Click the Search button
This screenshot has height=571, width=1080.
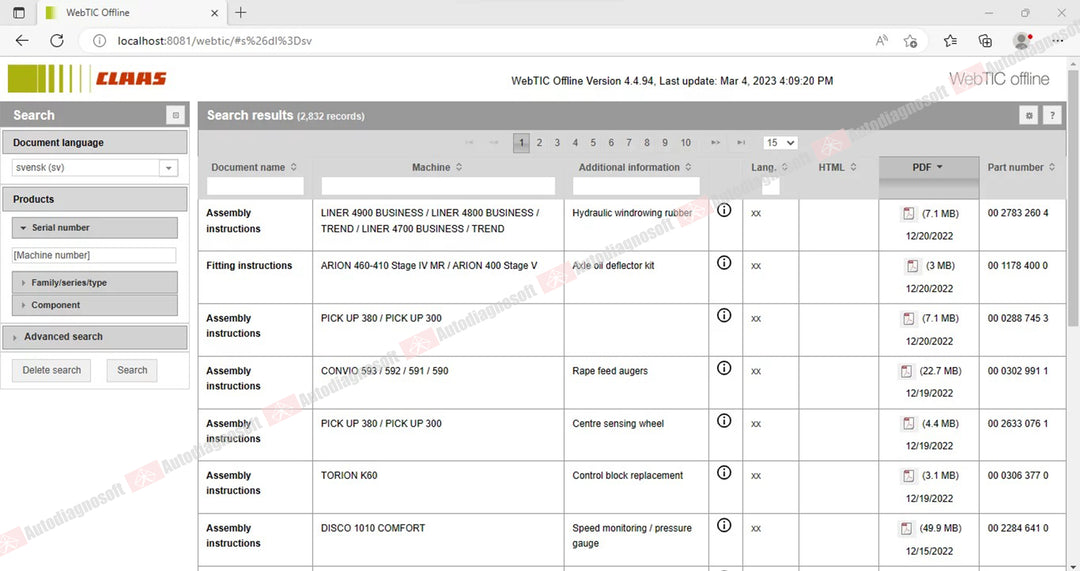132,370
